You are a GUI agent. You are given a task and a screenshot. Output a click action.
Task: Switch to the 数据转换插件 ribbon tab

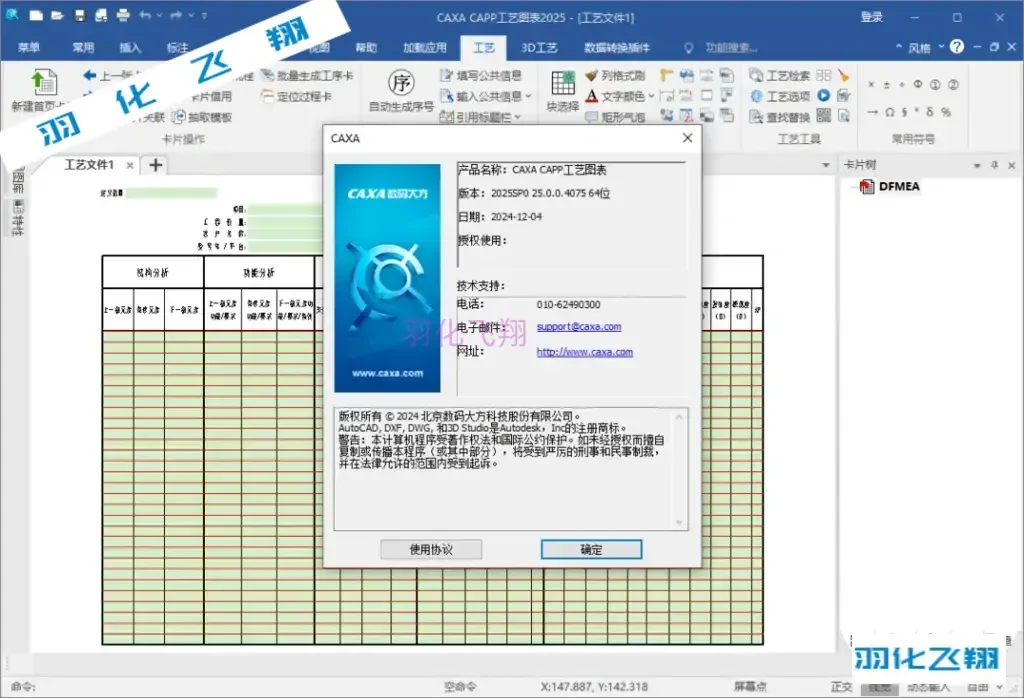[616, 47]
